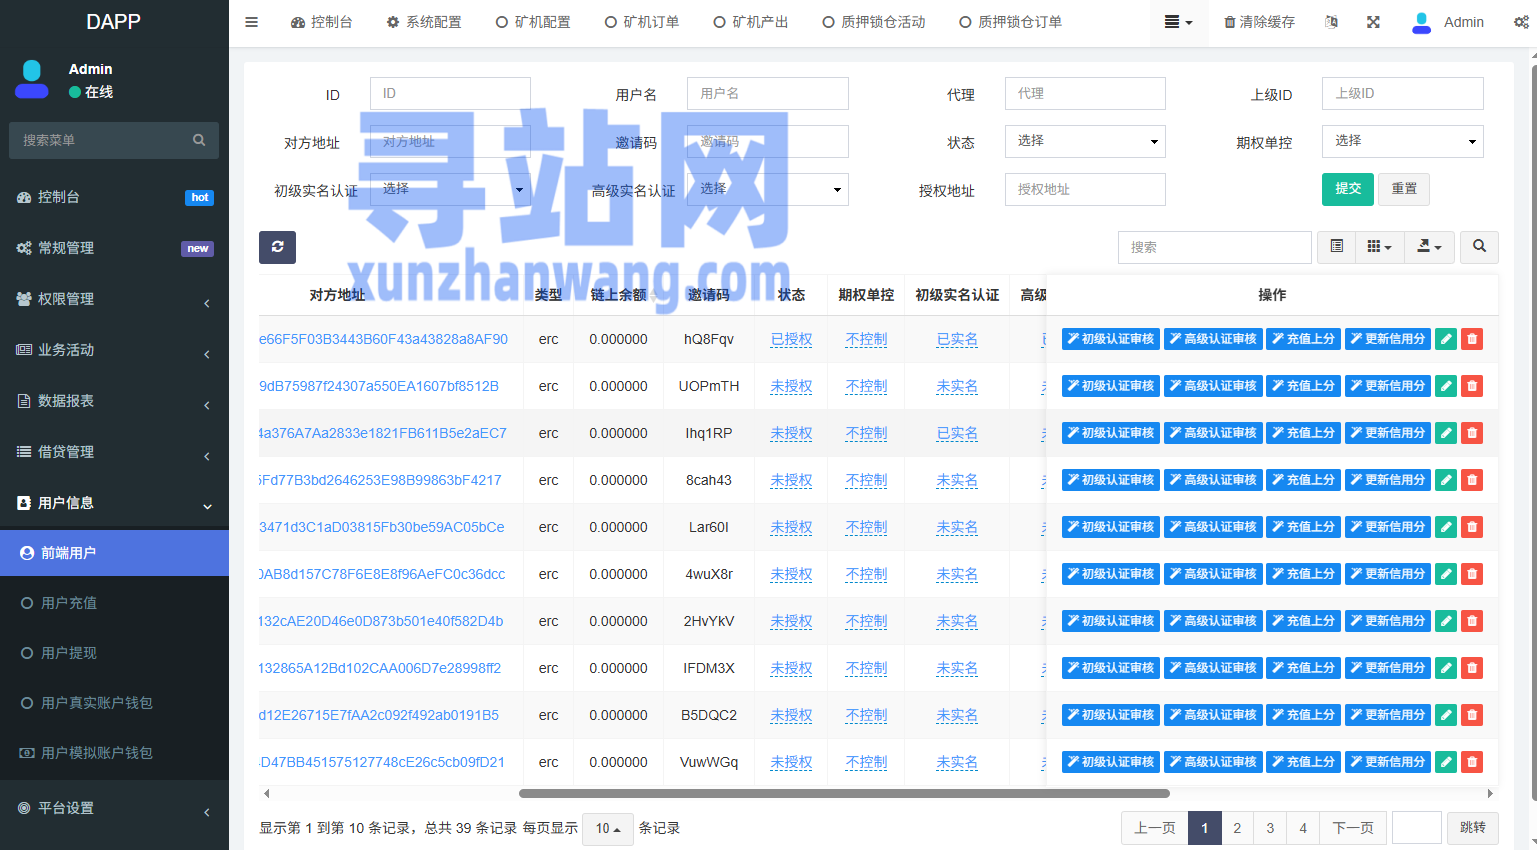
Task: Click the magnifier search icon above table
Action: click(1479, 246)
